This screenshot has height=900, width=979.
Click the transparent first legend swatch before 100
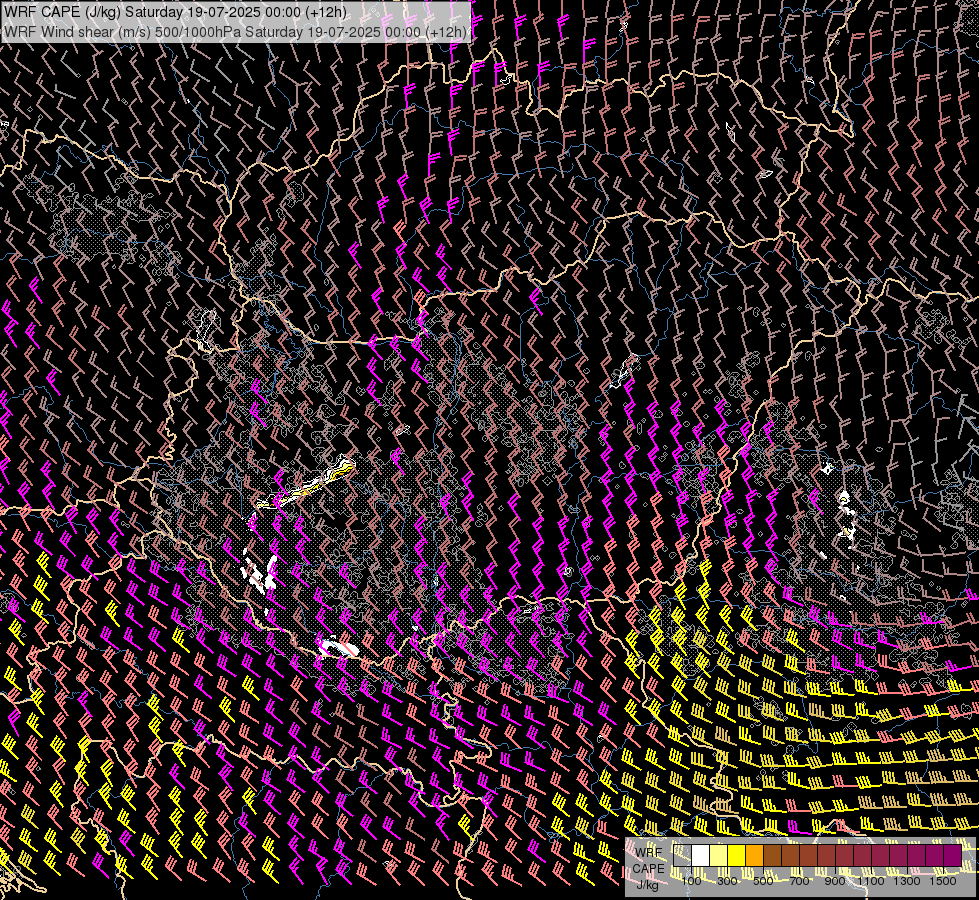coord(682,855)
